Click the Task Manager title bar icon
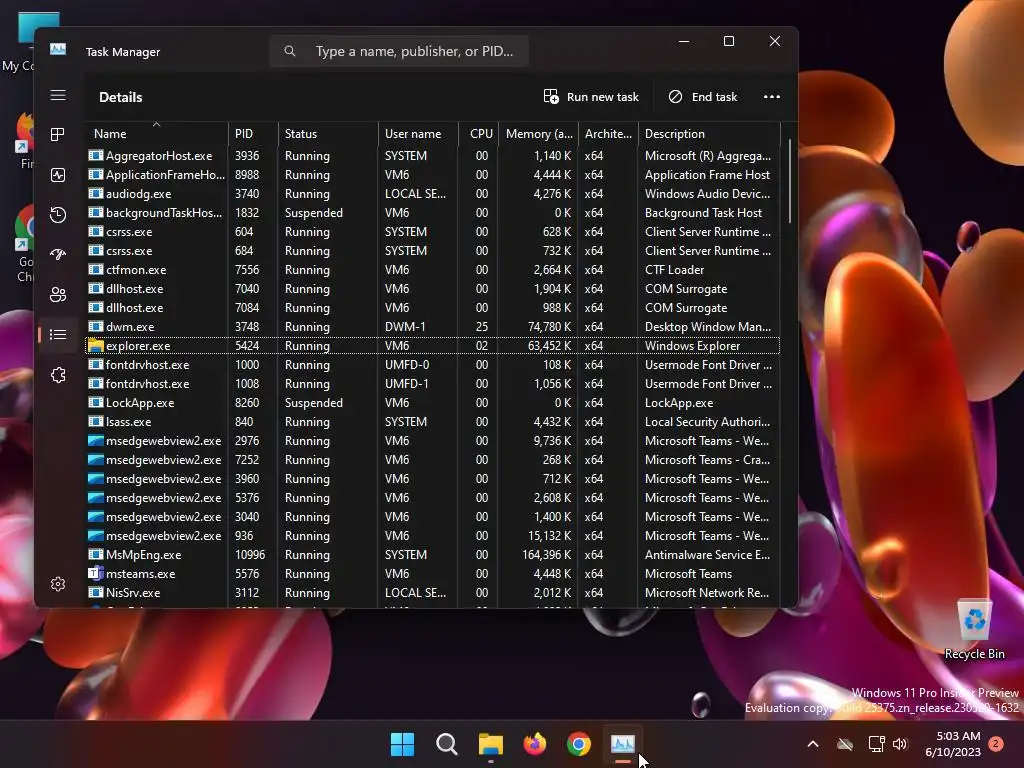The width and height of the screenshot is (1024, 768). click(58, 49)
